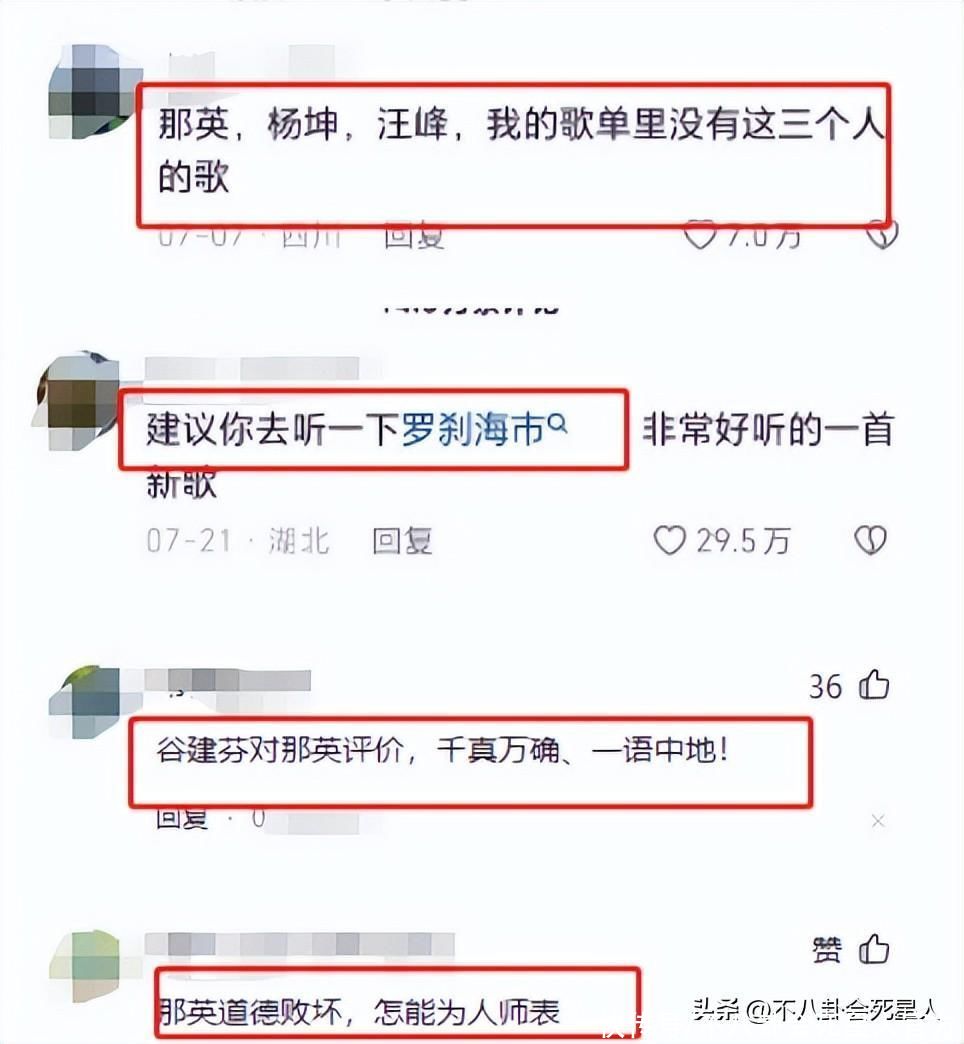Viewport: 964px width, 1044px height.
Task: Reply to the 谷建芬 comment
Action: pos(182,818)
